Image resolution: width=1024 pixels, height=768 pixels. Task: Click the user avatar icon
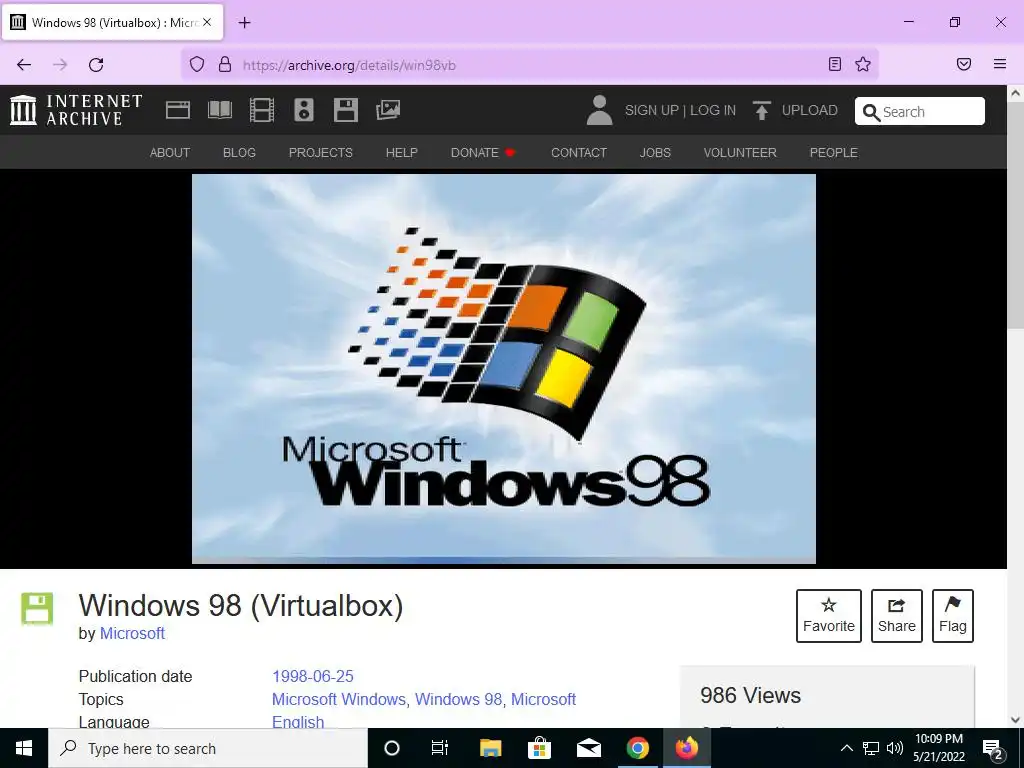point(599,110)
